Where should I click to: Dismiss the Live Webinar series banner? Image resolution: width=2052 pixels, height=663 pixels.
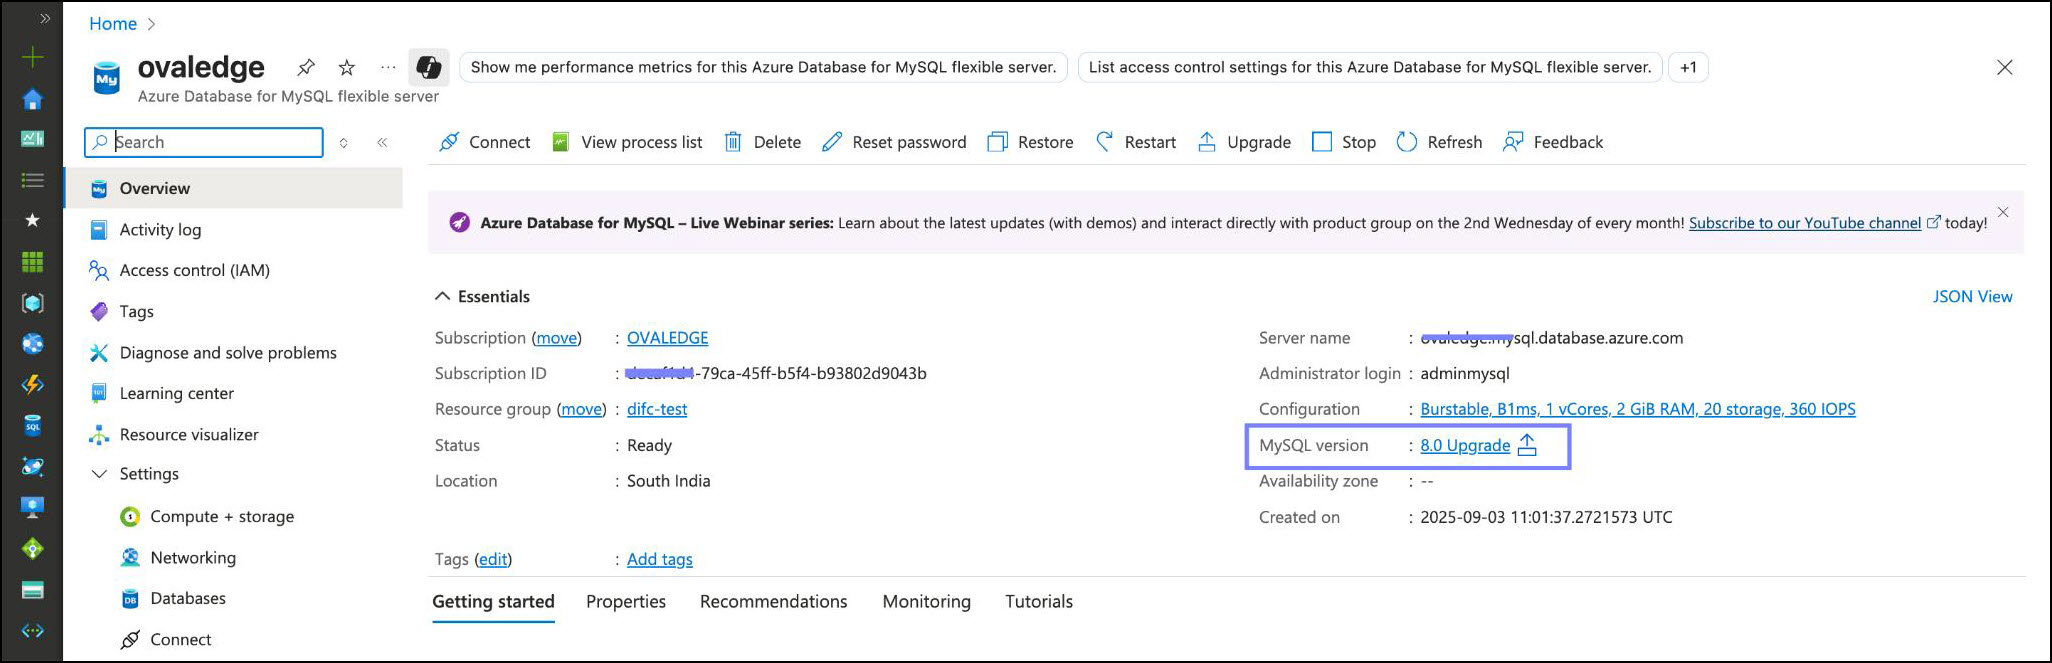pyautogui.click(x=2003, y=212)
